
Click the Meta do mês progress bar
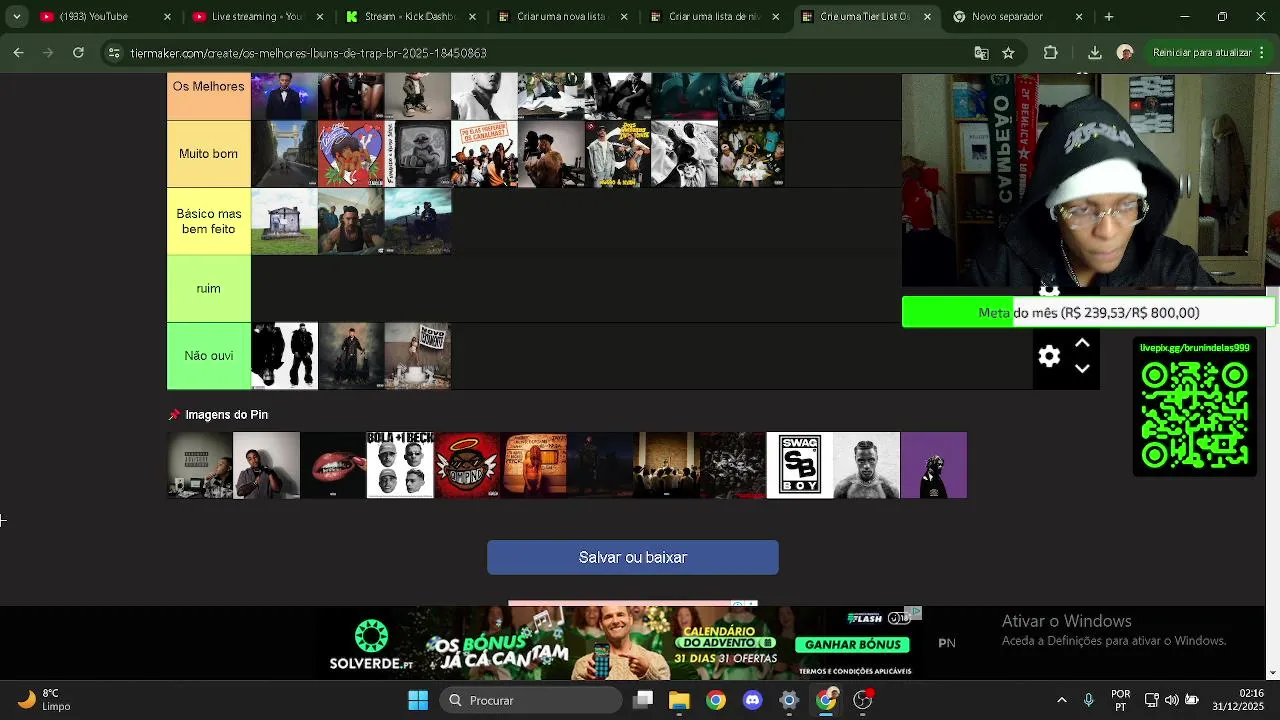[x=1088, y=312]
